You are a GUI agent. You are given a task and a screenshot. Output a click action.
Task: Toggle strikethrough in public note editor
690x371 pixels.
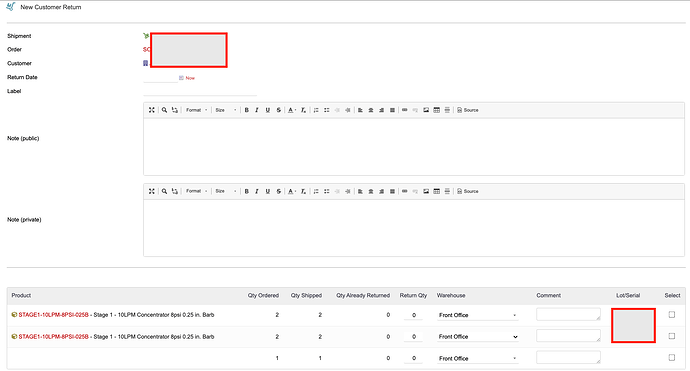pos(279,110)
